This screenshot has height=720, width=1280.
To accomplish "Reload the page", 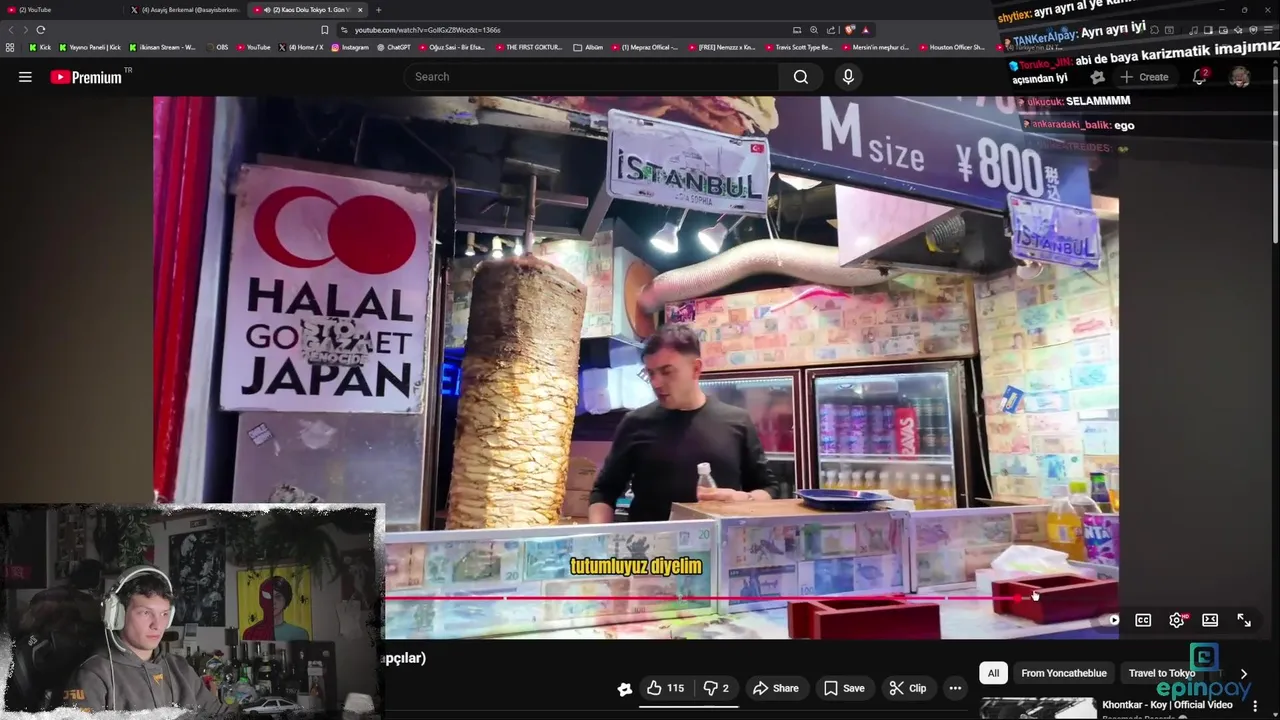I will tap(41, 30).
